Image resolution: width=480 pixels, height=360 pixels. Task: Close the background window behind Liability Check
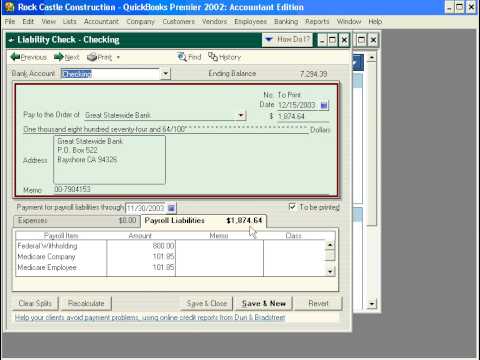point(373,40)
